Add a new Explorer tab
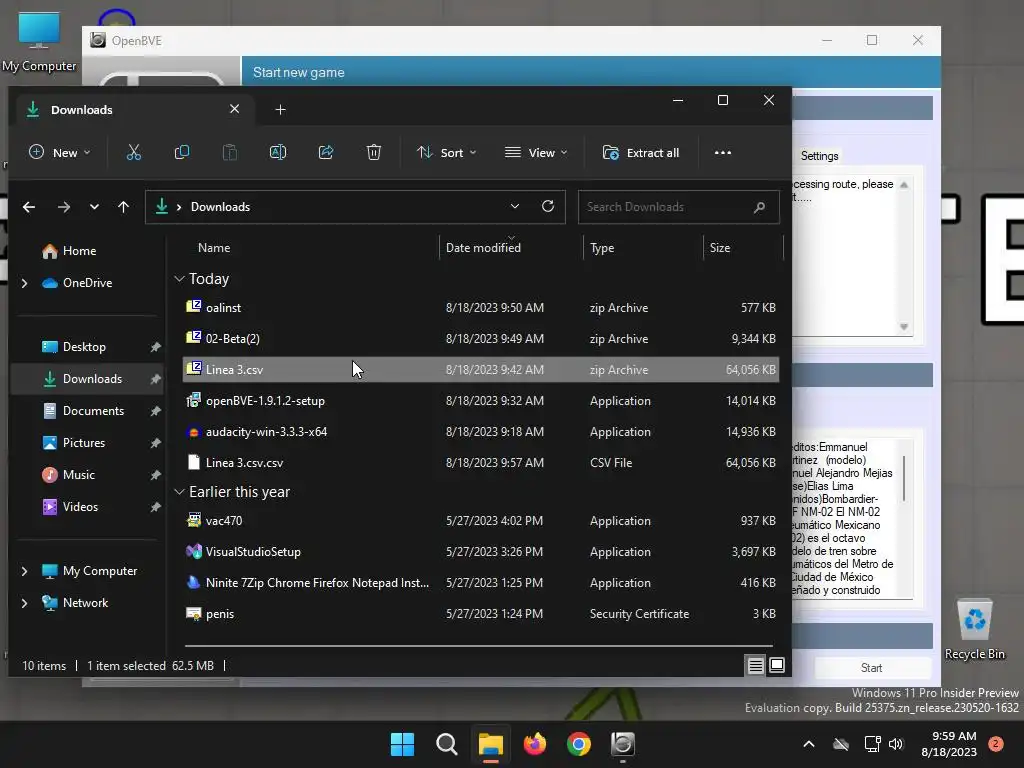Image resolution: width=1024 pixels, height=768 pixels. 280,110
